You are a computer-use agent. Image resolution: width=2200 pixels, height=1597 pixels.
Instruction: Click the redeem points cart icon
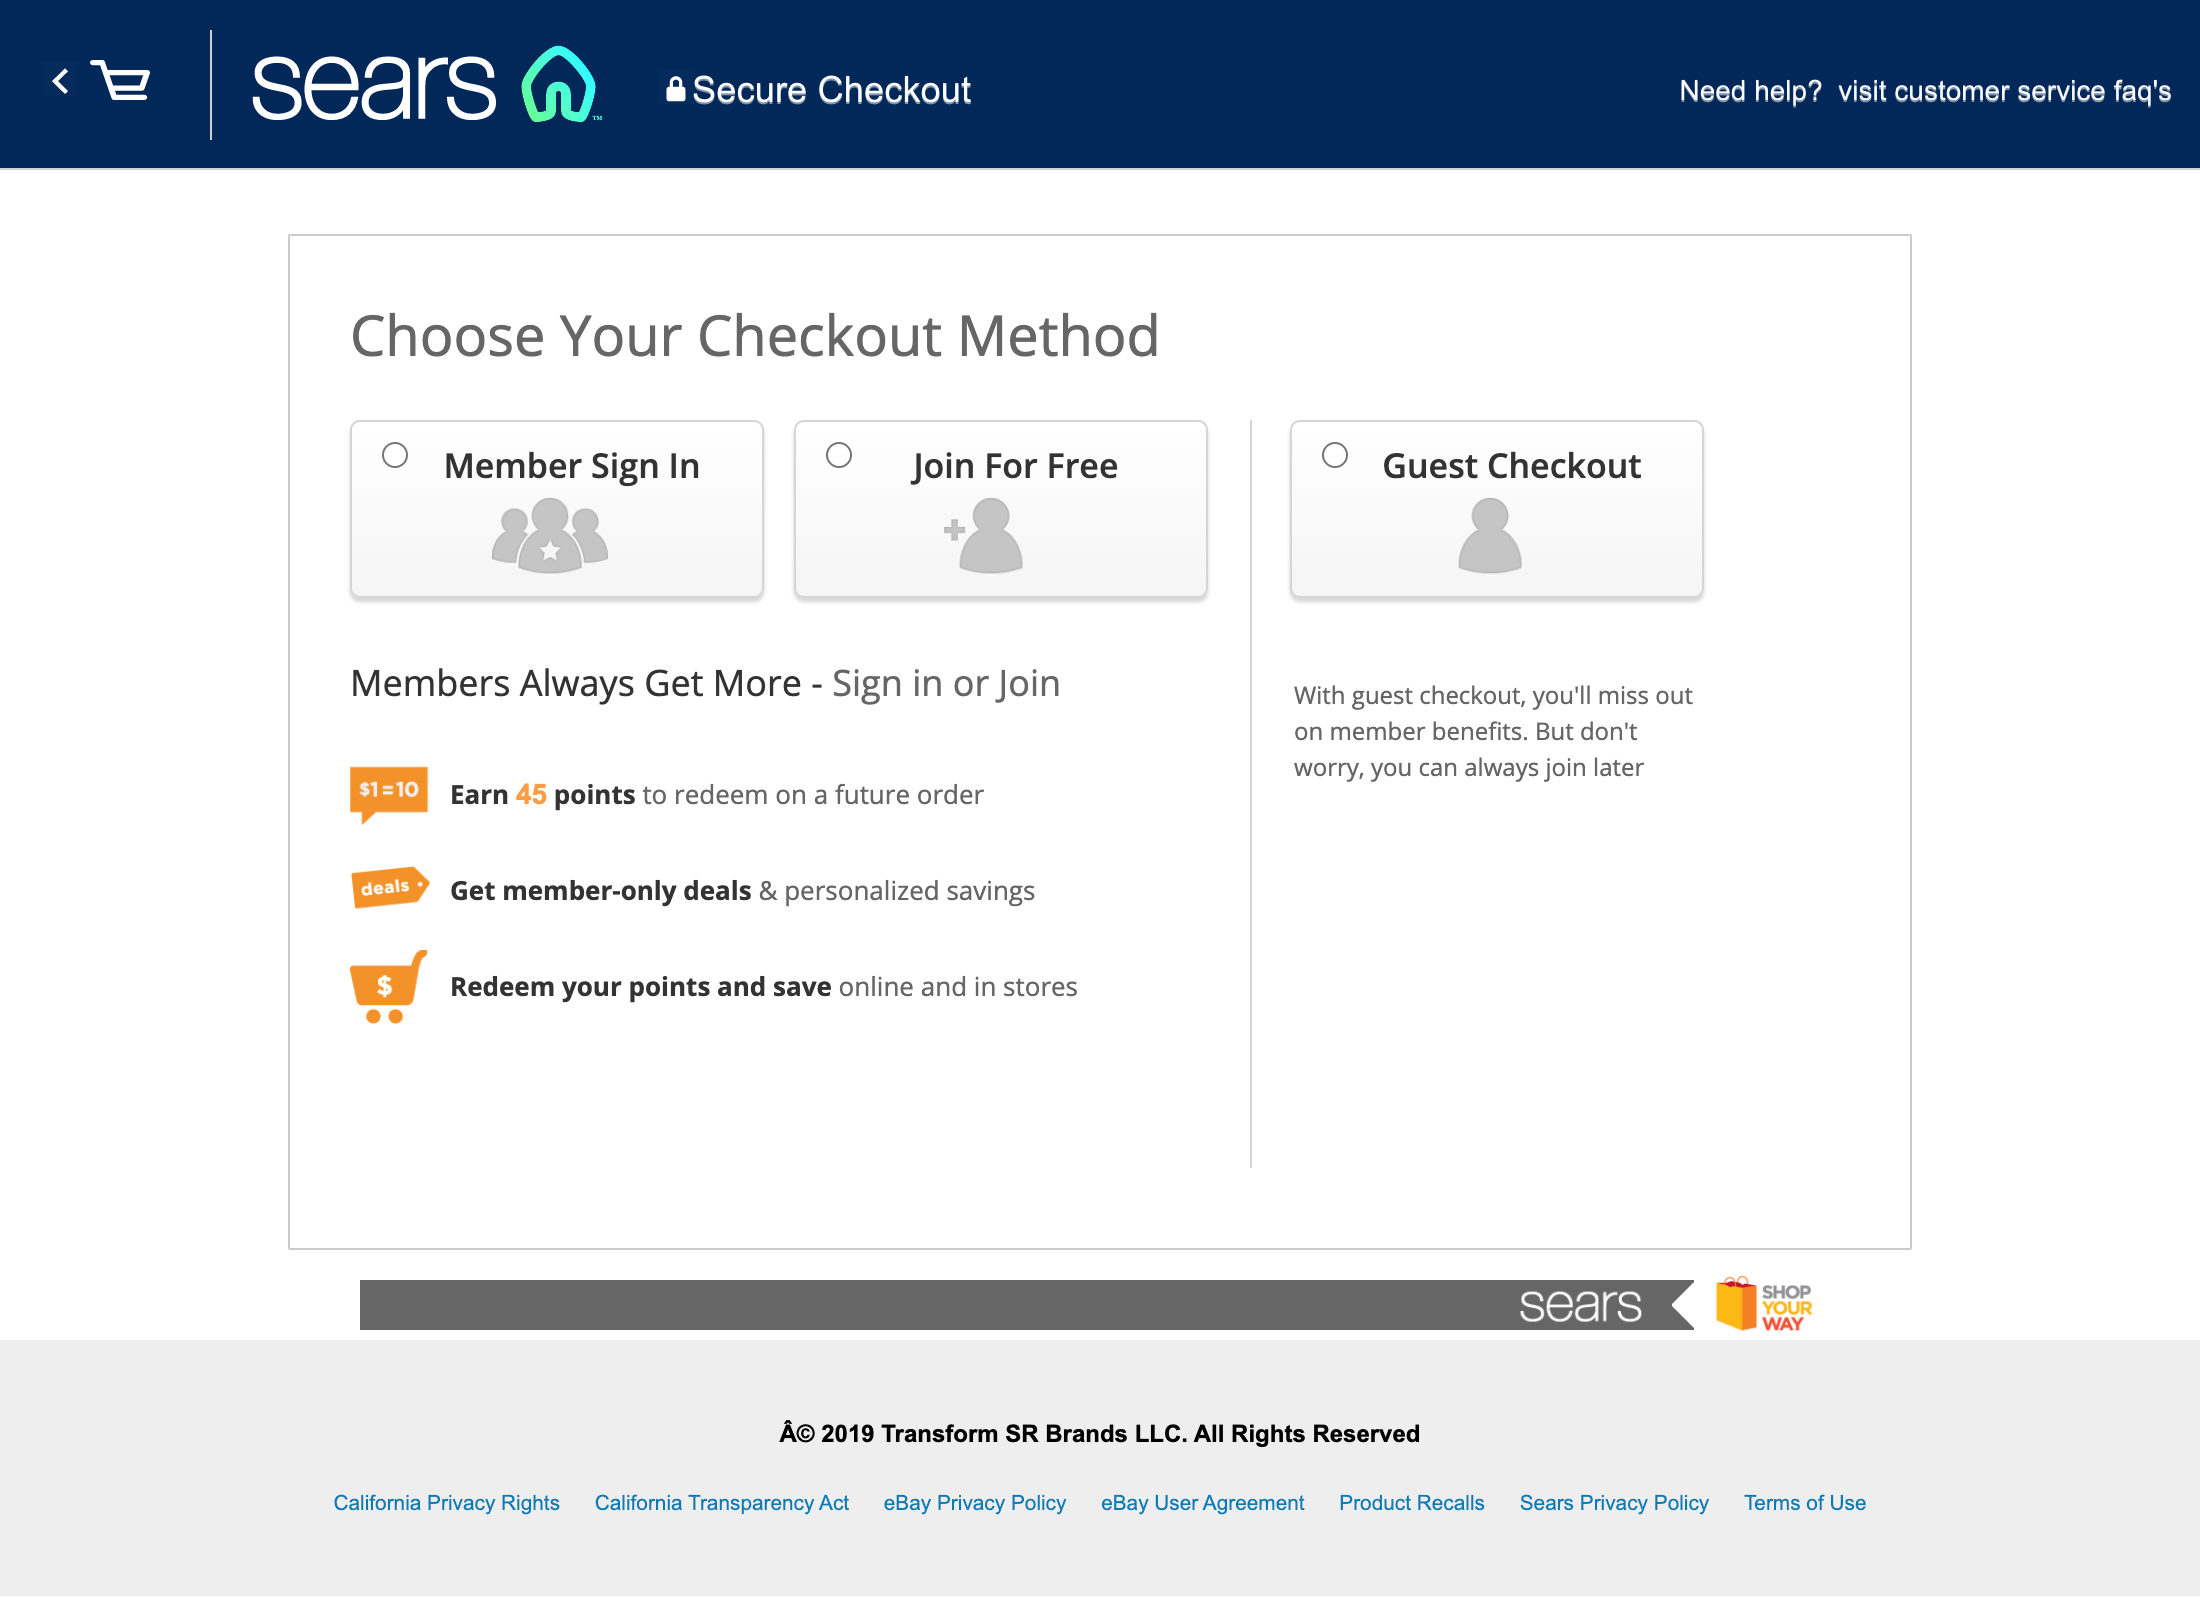pyautogui.click(x=383, y=984)
